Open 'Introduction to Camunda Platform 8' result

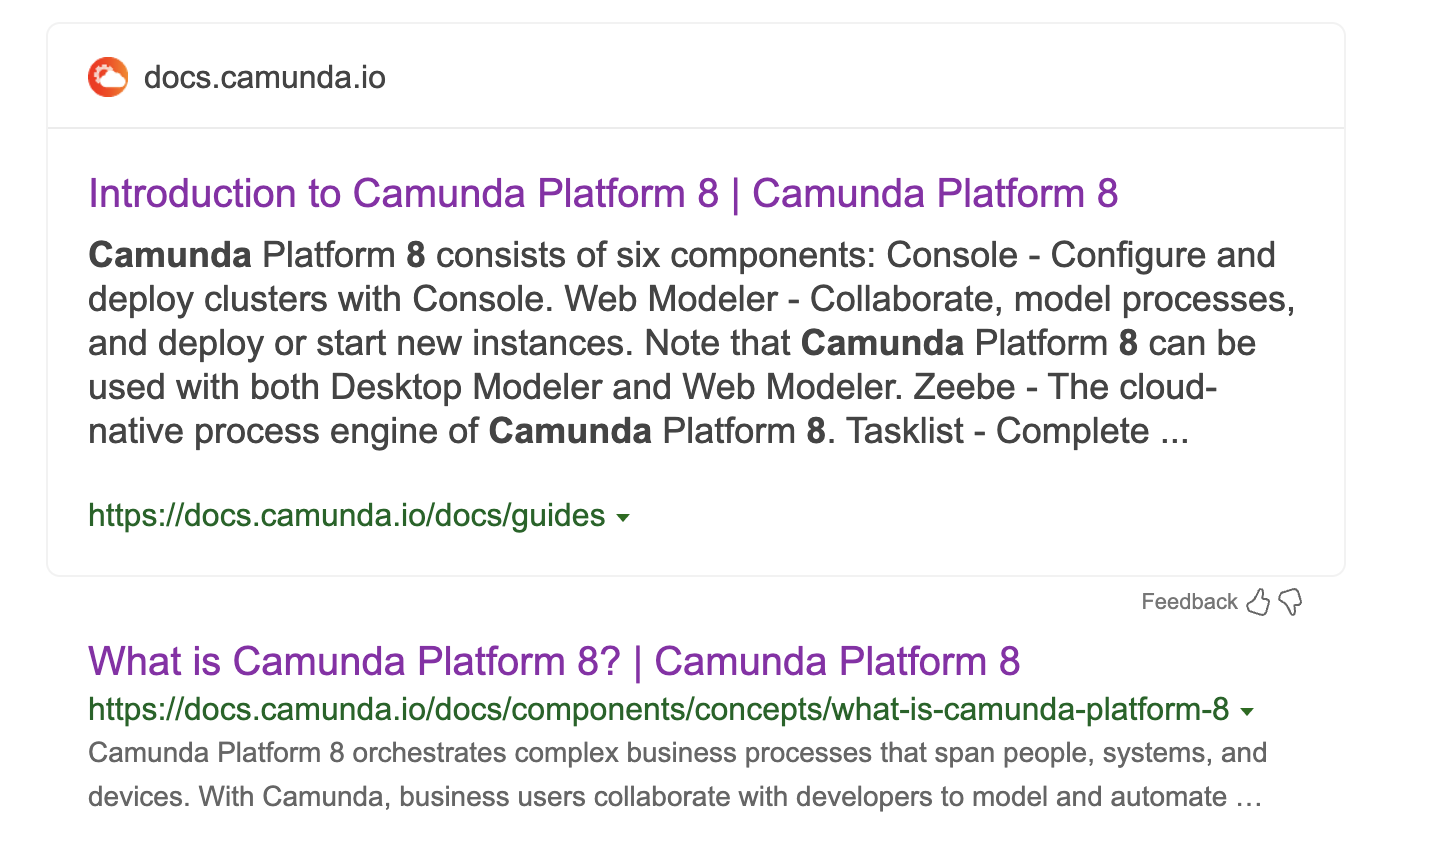click(603, 193)
